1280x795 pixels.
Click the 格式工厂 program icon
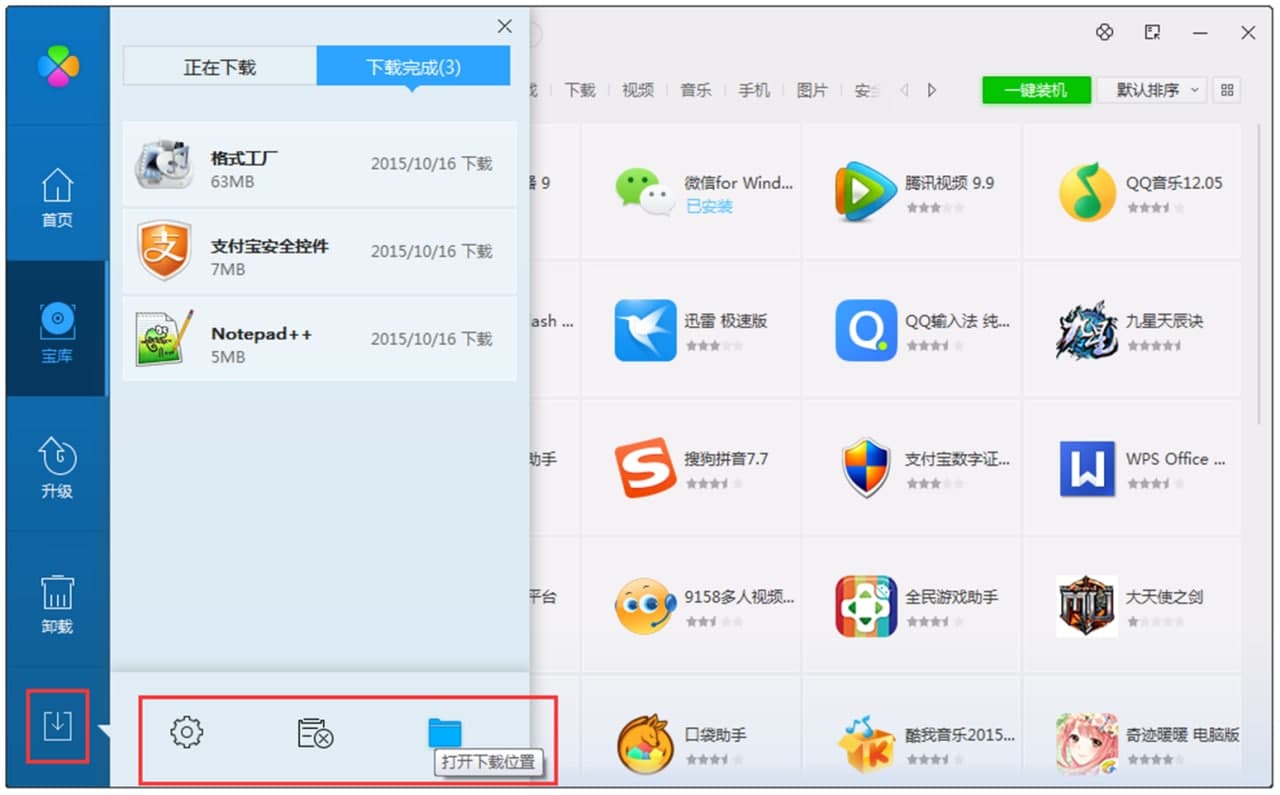coord(164,164)
